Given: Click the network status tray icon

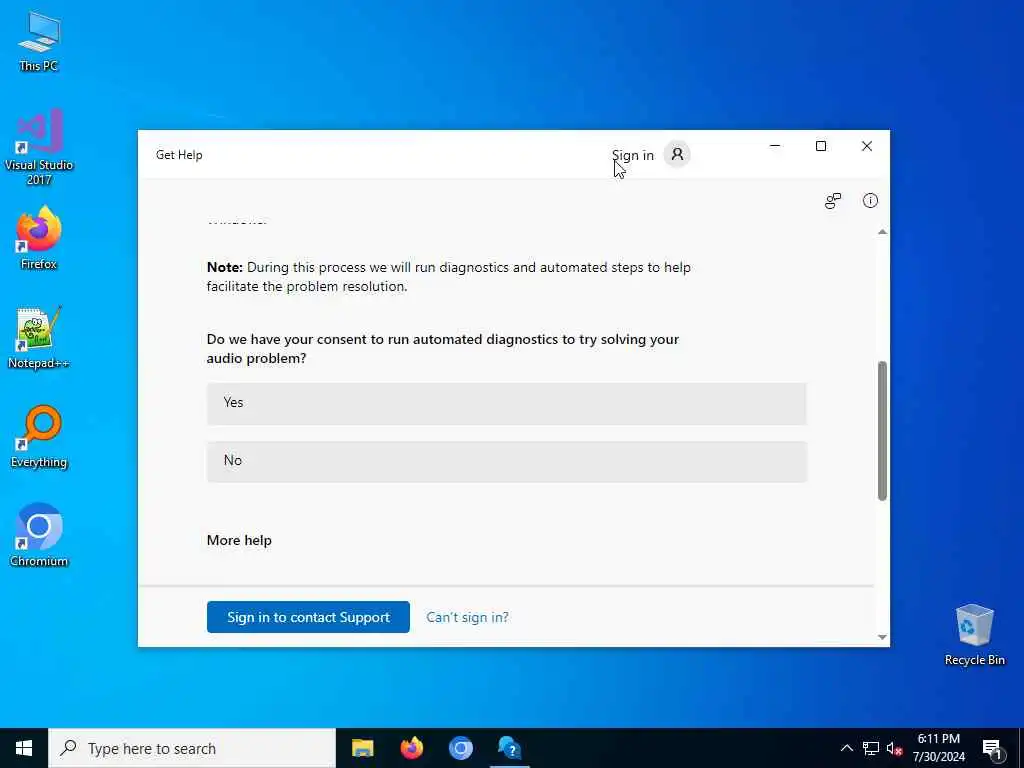Looking at the screenshot, I should 871,748.
